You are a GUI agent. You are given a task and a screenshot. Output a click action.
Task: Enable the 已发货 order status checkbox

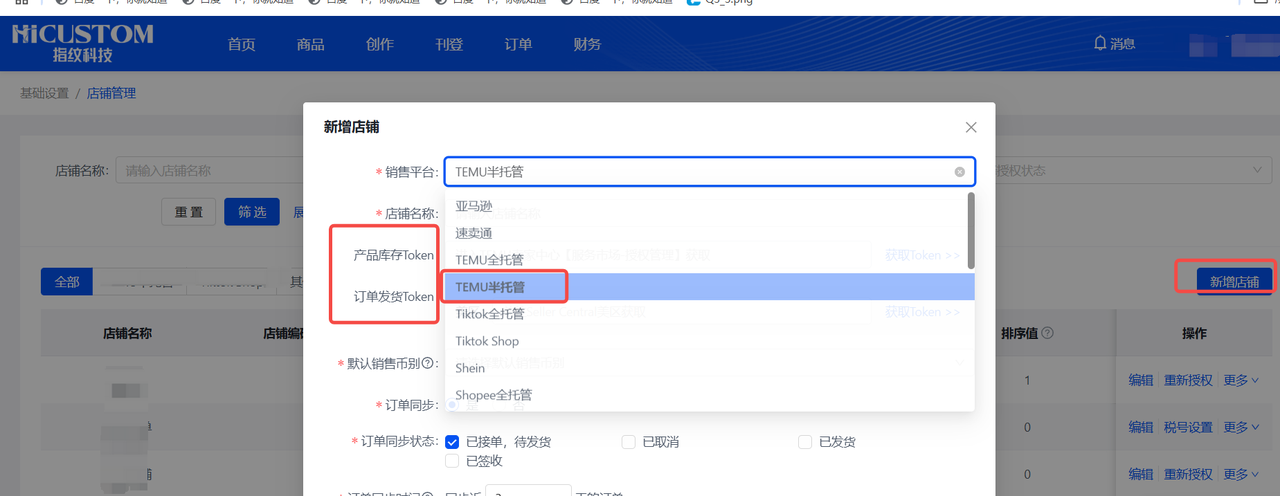805,442
